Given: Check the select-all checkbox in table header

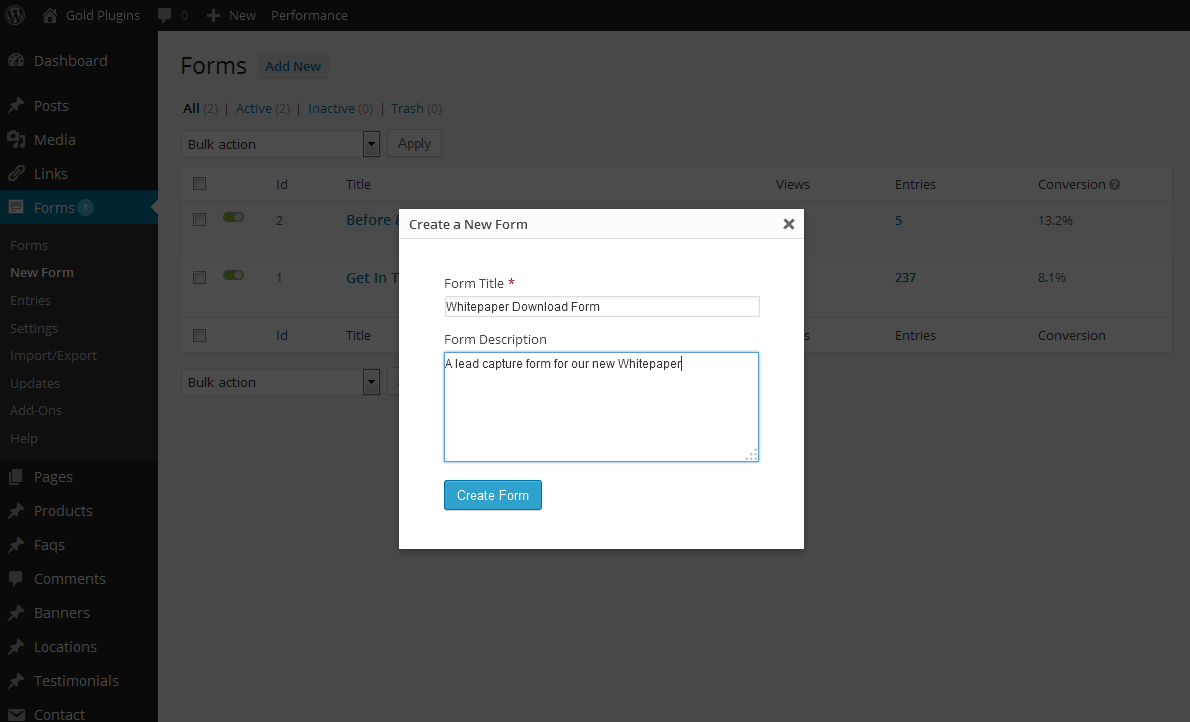Looking at the screenshot, I should point(199,184).
